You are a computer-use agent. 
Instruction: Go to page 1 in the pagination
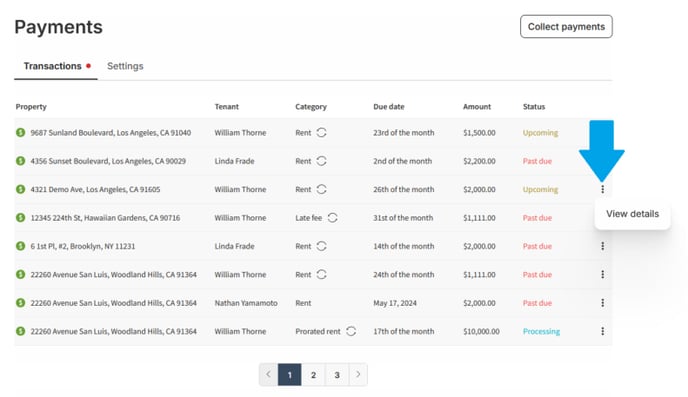point(290,375)
